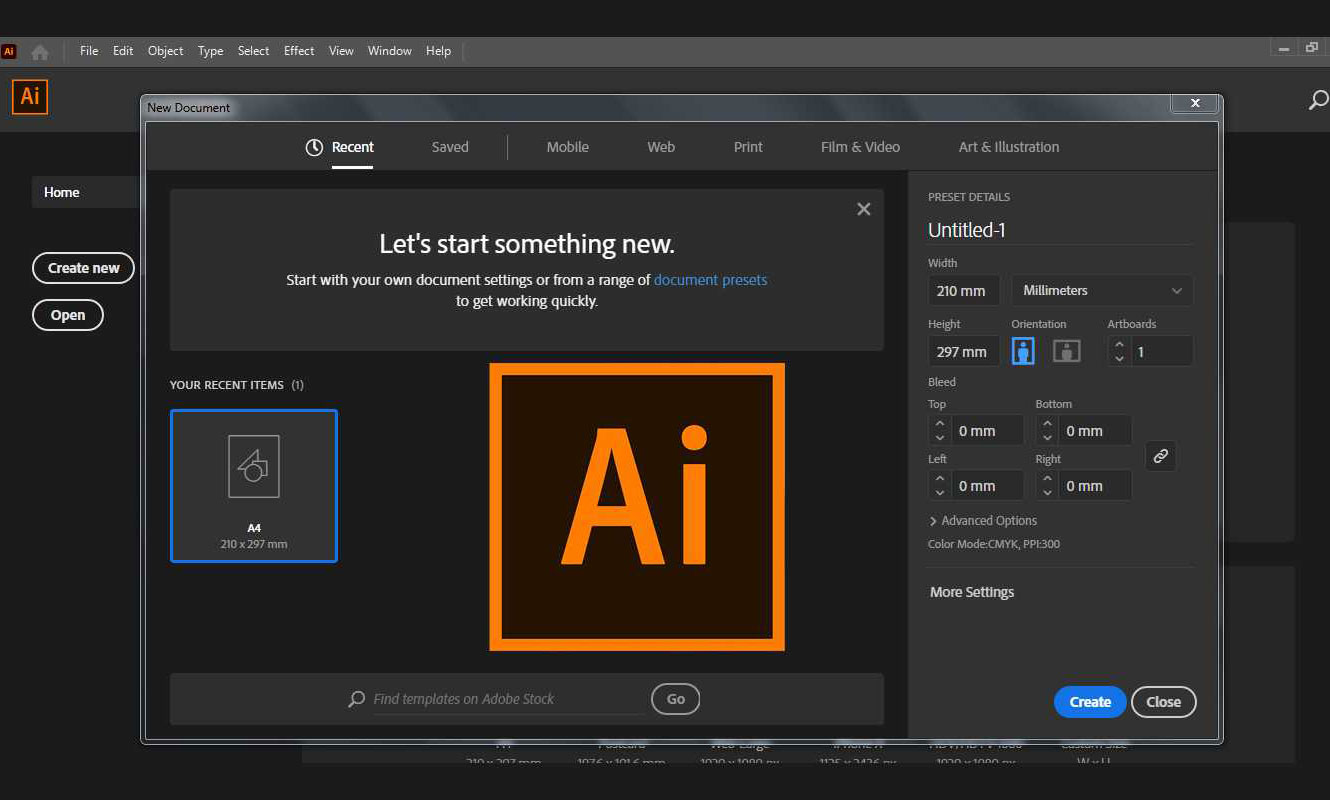Close the New Document dialog window
The image size is (1330, 800).
1195,103
